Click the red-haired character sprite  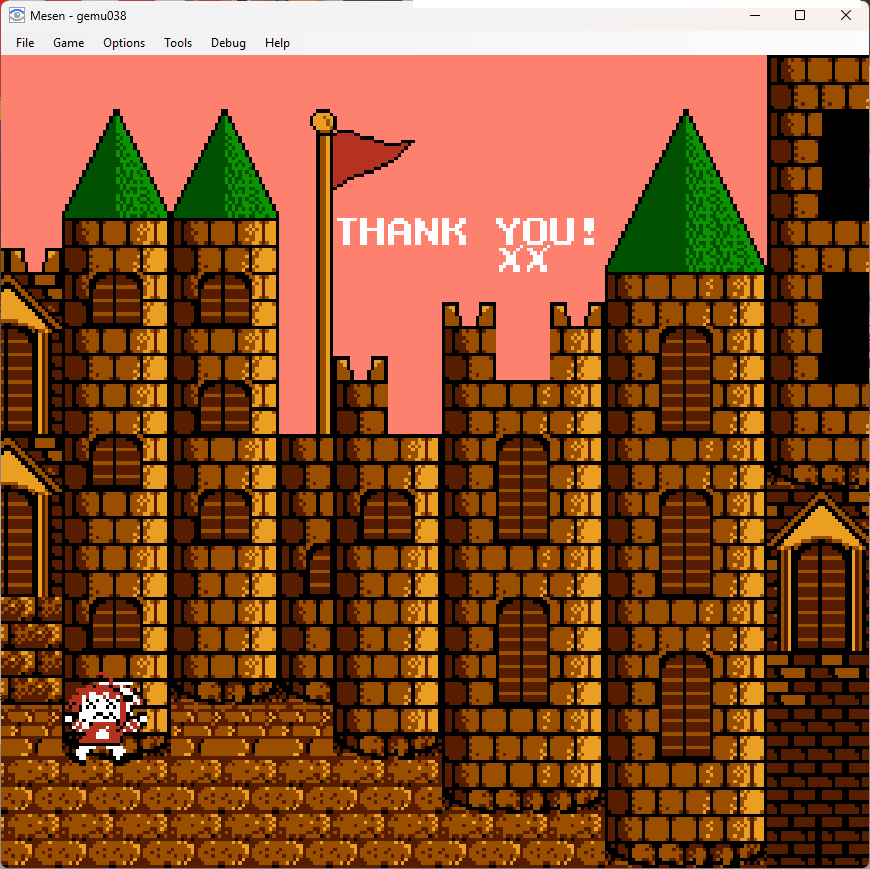tap(105, 717)
